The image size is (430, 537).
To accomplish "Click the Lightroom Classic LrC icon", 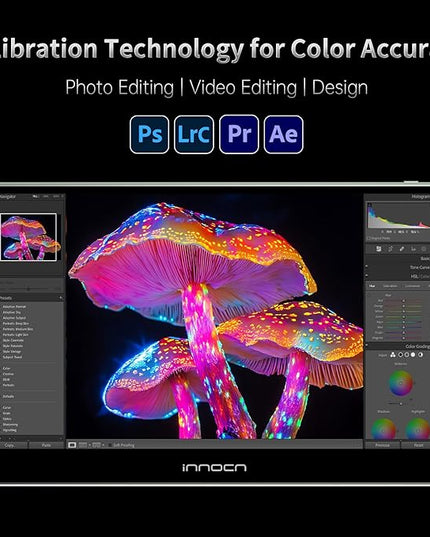I will [x=194, y=134].
